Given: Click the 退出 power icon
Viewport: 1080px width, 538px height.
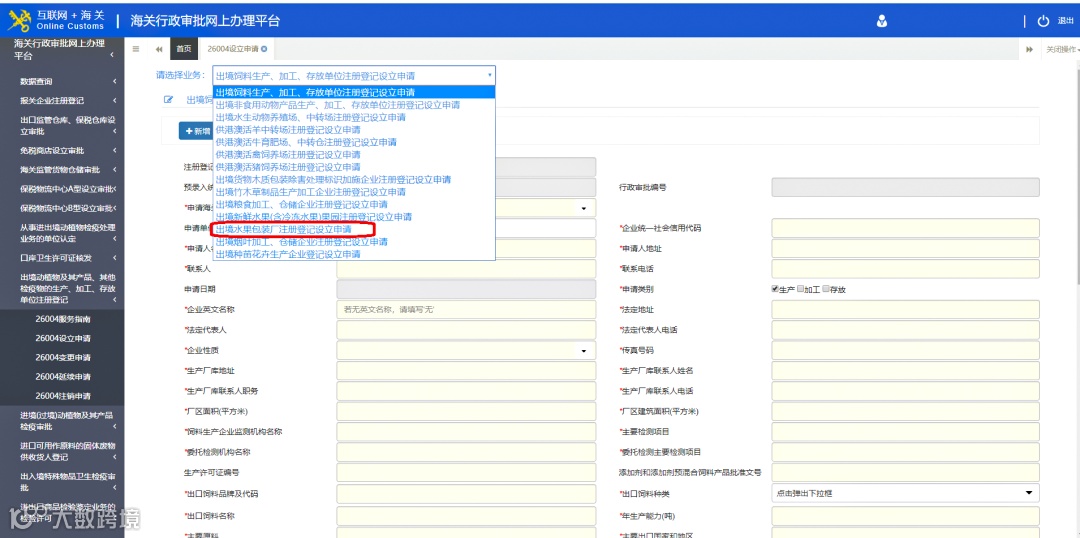Looking at the screenshot, I should [x=1043, y=21].
